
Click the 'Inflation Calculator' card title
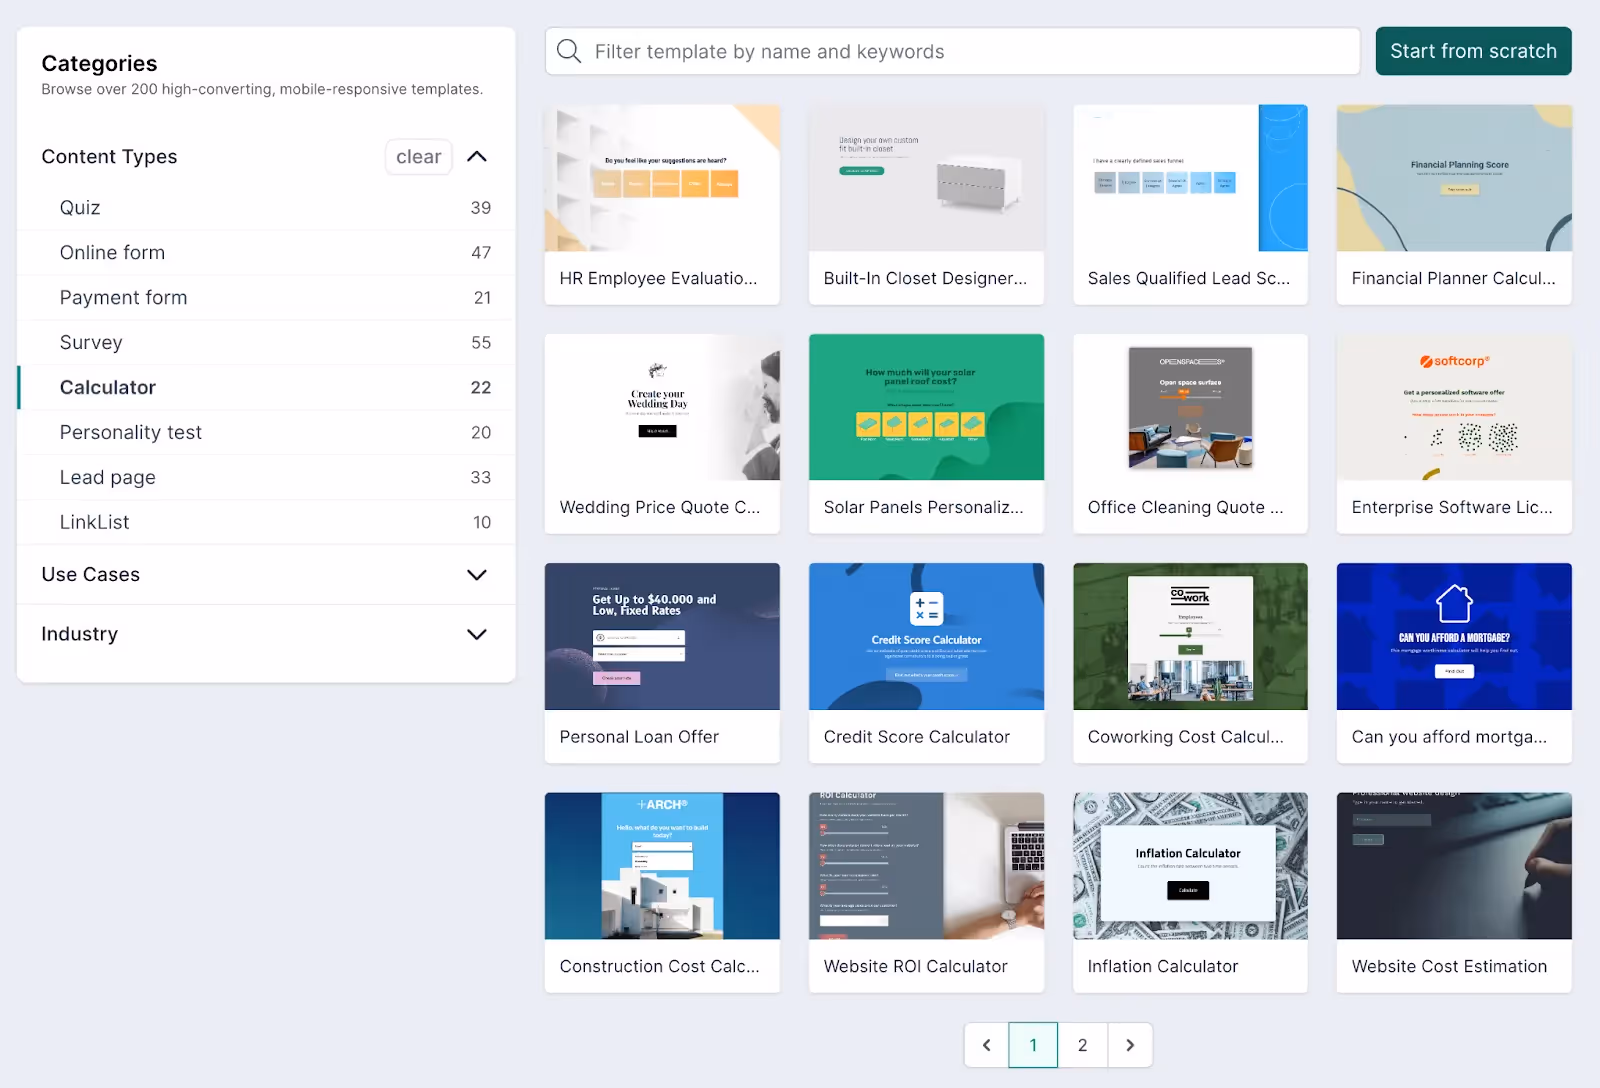[x=1163, y=967]
